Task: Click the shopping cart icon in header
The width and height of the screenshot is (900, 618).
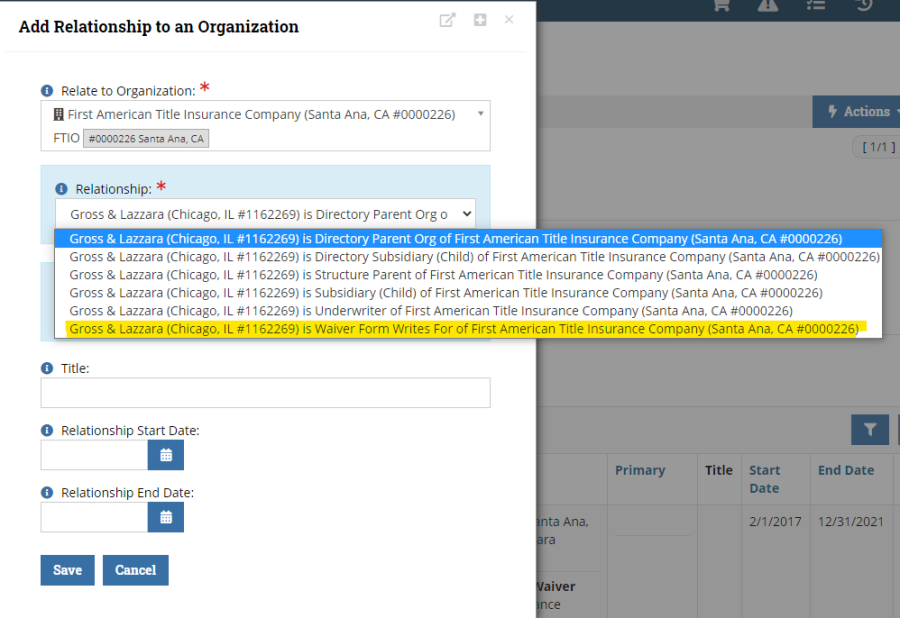Action: pyautogui.click(x=721, y=5)
